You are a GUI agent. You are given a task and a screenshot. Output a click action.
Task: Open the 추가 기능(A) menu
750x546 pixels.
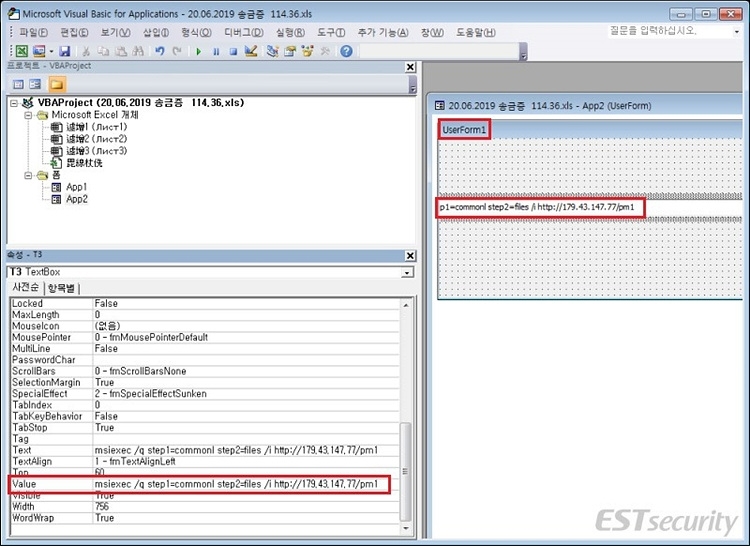pyautogui.click(x=383, y=33)
